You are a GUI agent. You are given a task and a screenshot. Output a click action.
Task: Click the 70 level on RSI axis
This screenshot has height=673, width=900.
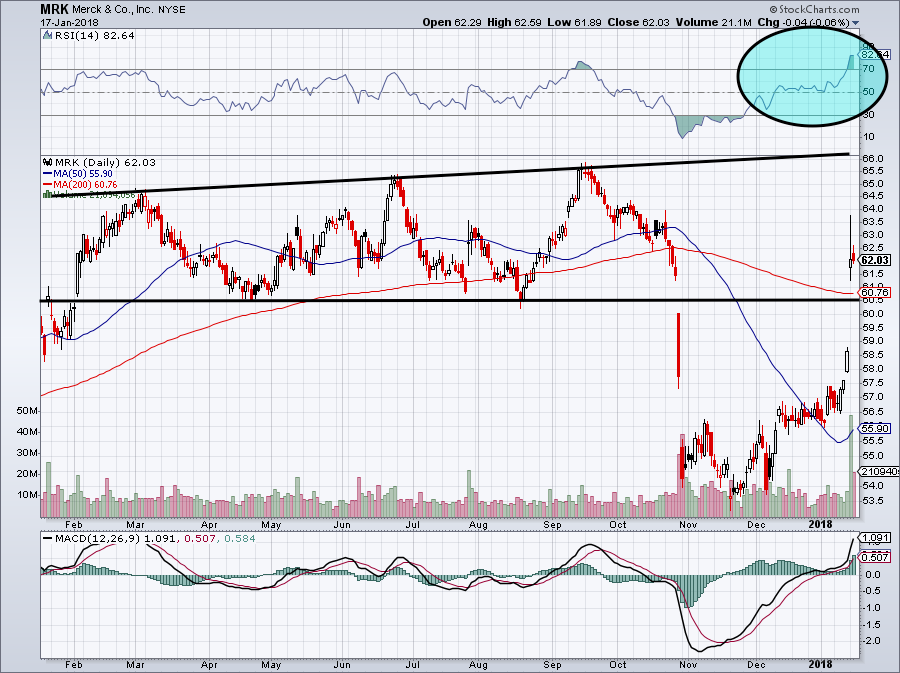(x=868, y=69)
